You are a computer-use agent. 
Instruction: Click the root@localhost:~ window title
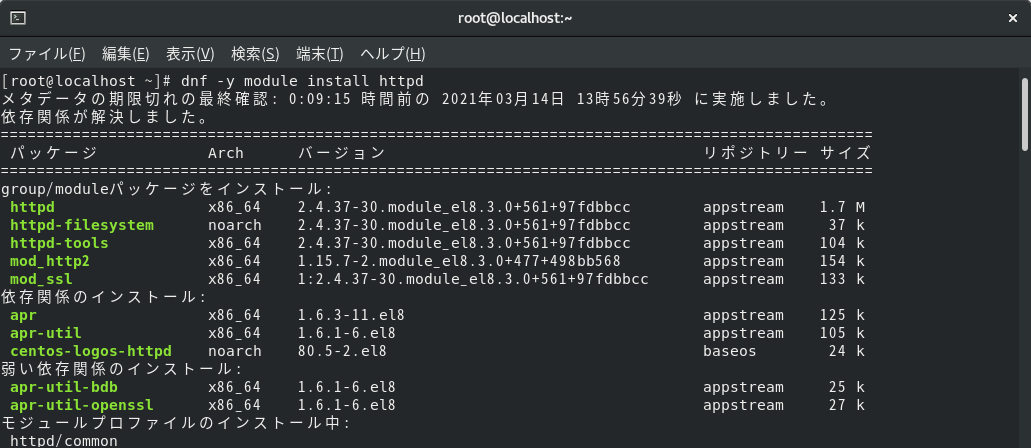(x=515, y=18)
